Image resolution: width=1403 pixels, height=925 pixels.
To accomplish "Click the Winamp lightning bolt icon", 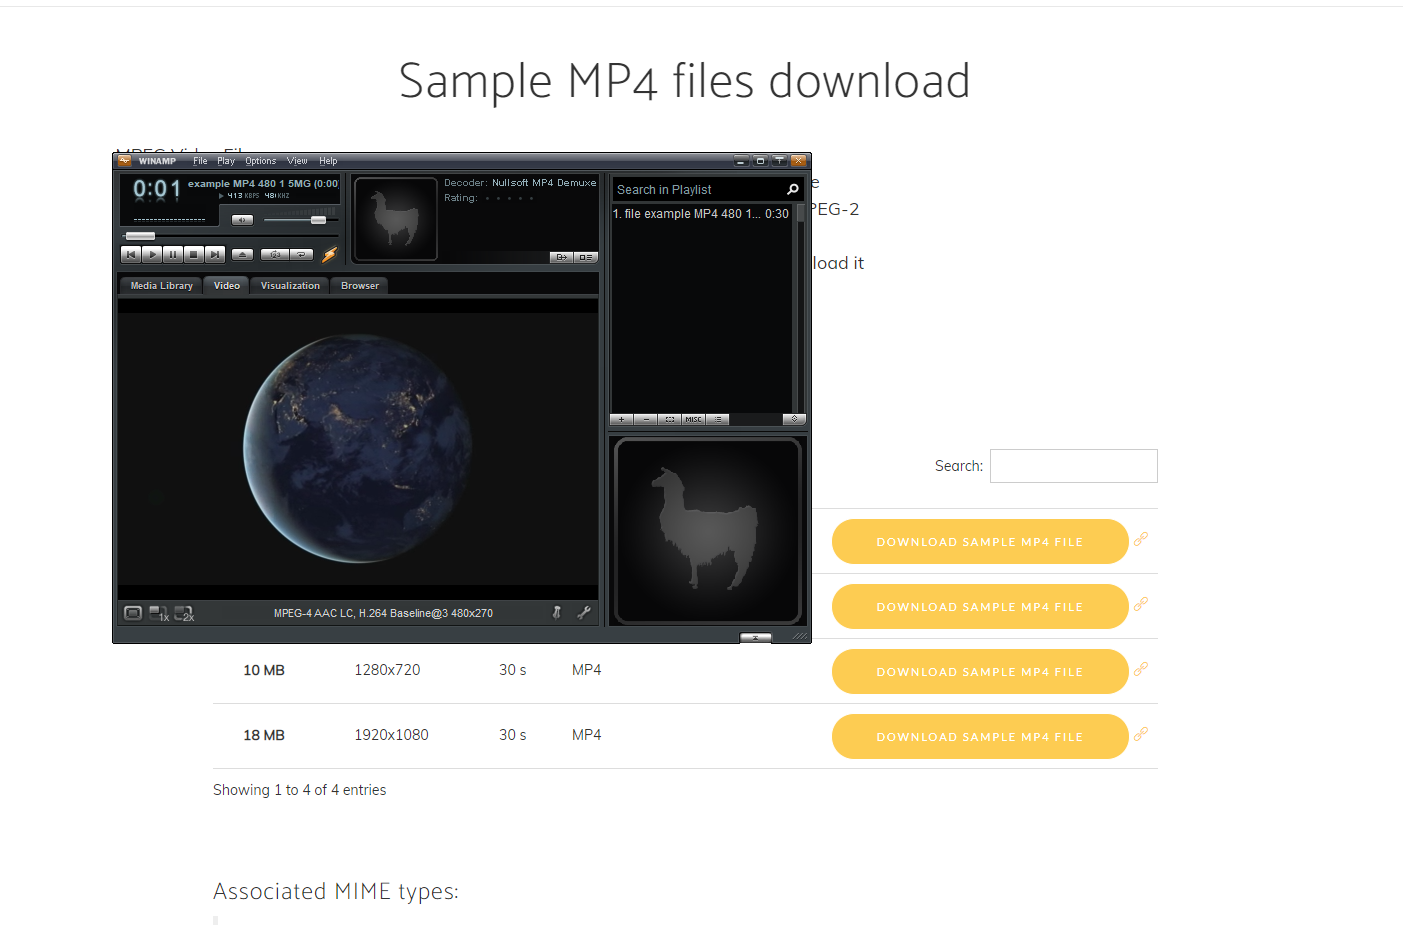I will tap(329, 255).
